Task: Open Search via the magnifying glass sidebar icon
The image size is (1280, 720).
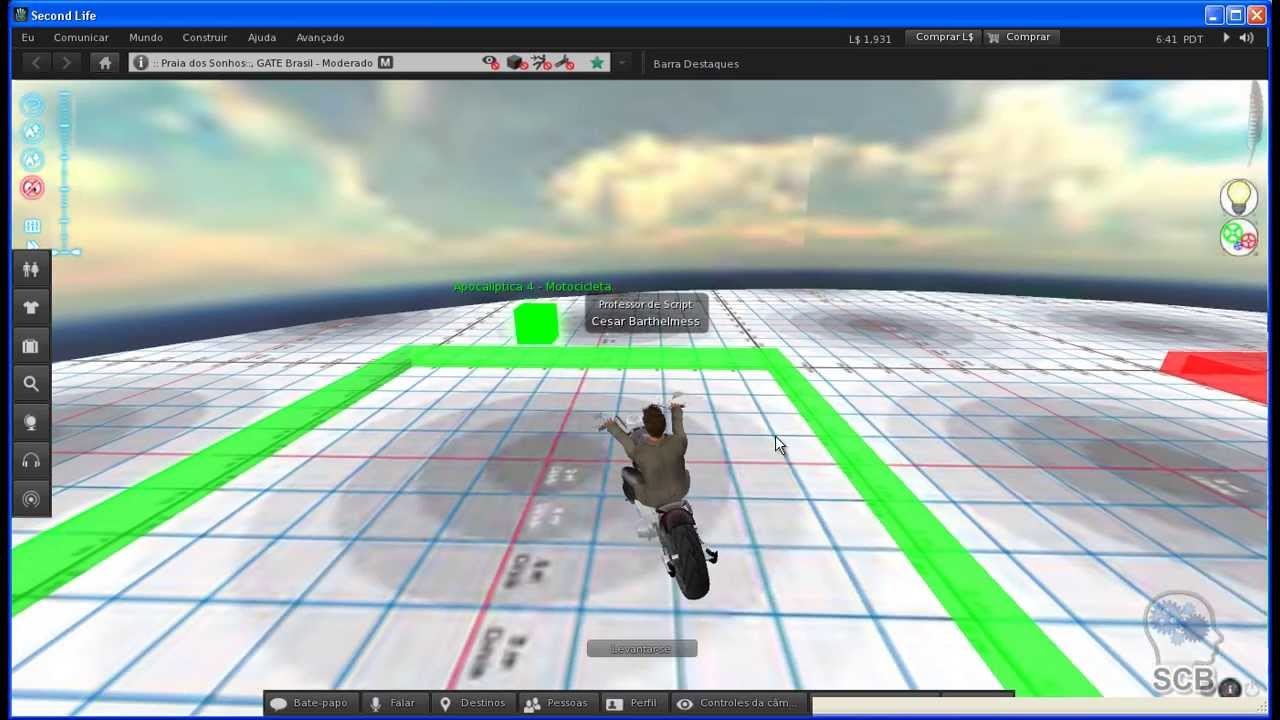Action: 31,384
